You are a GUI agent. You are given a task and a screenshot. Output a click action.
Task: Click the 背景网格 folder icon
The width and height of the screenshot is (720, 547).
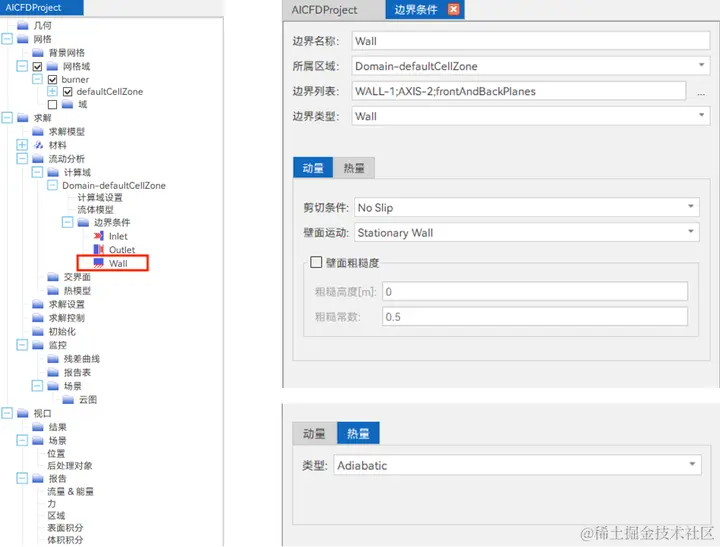point(38,53)
